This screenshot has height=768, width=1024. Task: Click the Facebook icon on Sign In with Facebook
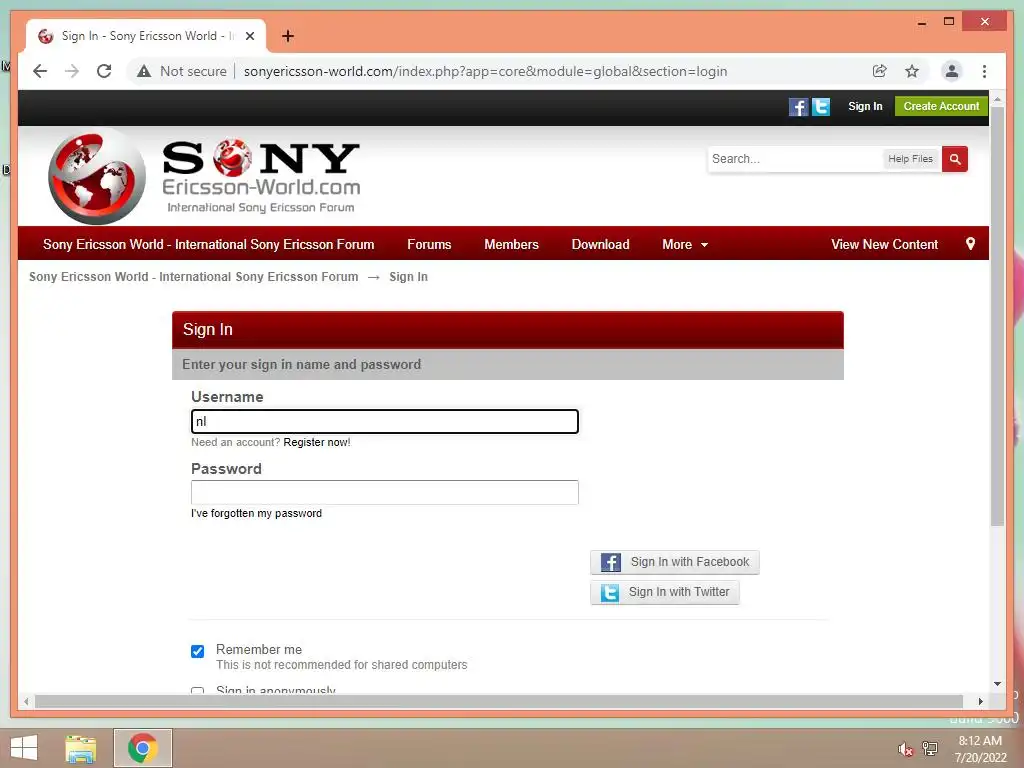point(611,562)
